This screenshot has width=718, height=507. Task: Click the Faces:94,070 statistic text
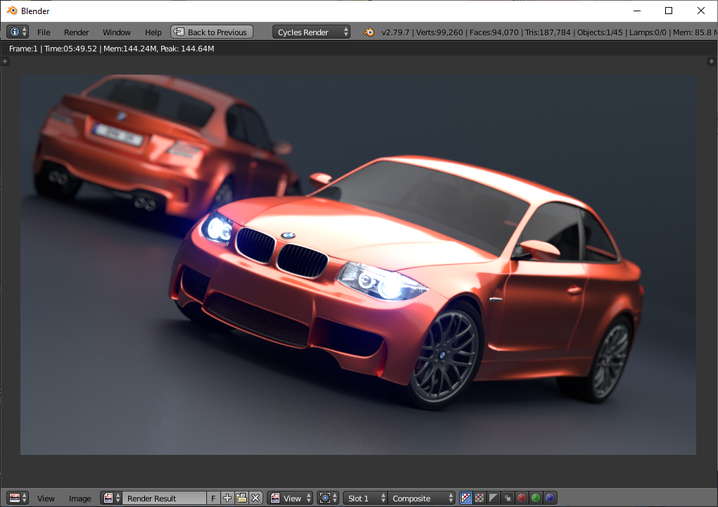[x=494, y=33]
